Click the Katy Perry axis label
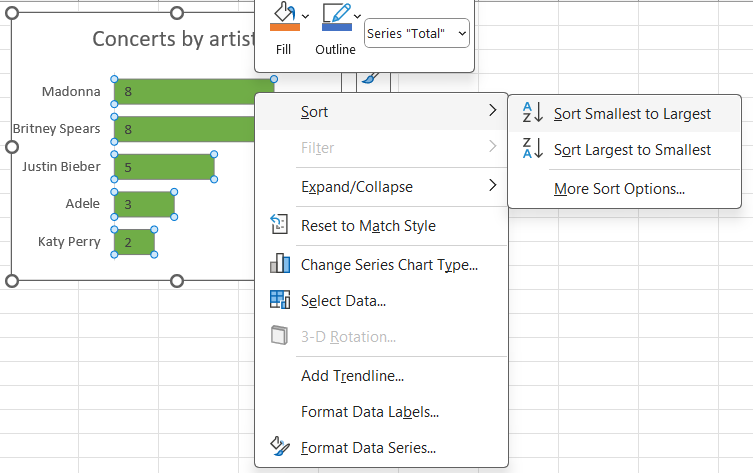 (x=69, y=241)
